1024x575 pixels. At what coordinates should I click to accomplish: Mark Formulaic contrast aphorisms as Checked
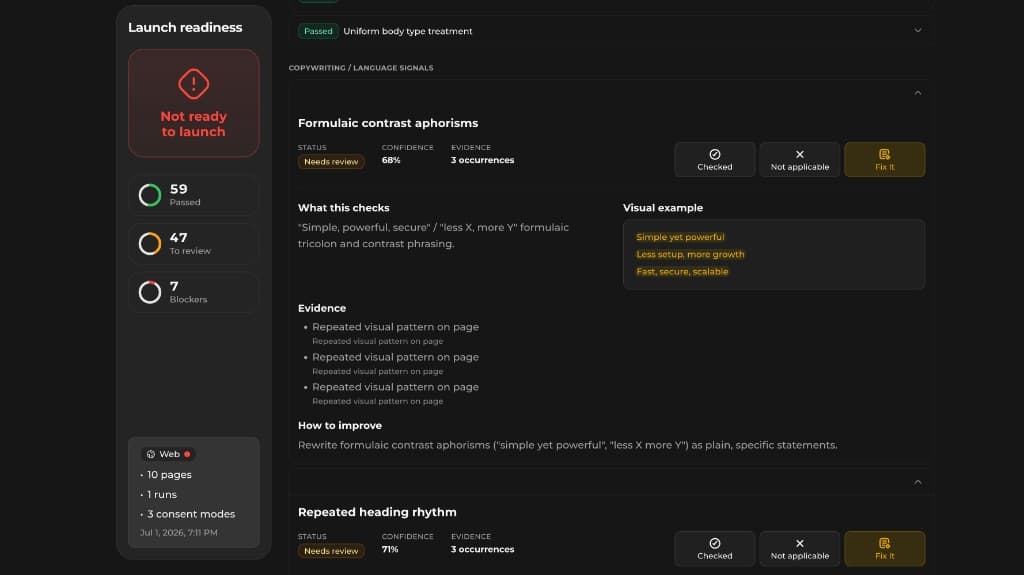(x=714, y=159)
